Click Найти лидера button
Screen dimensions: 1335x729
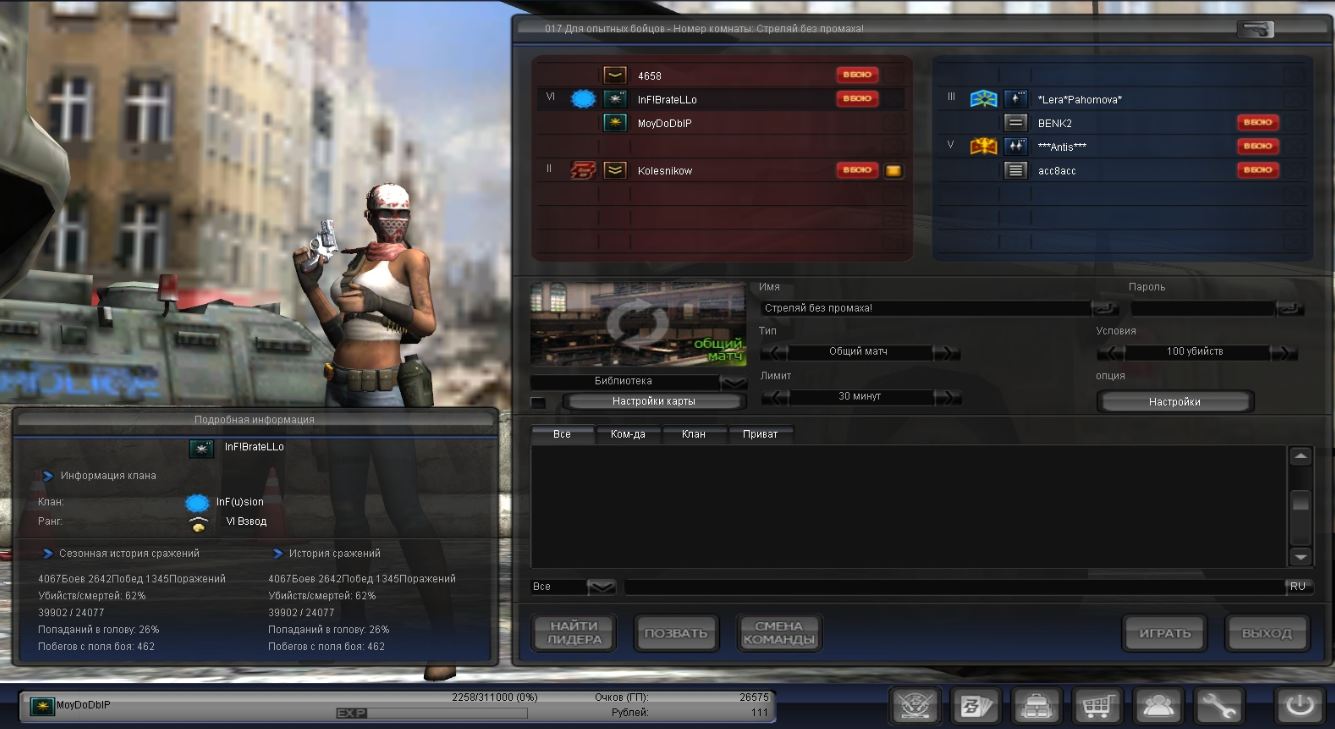[575, 633]
